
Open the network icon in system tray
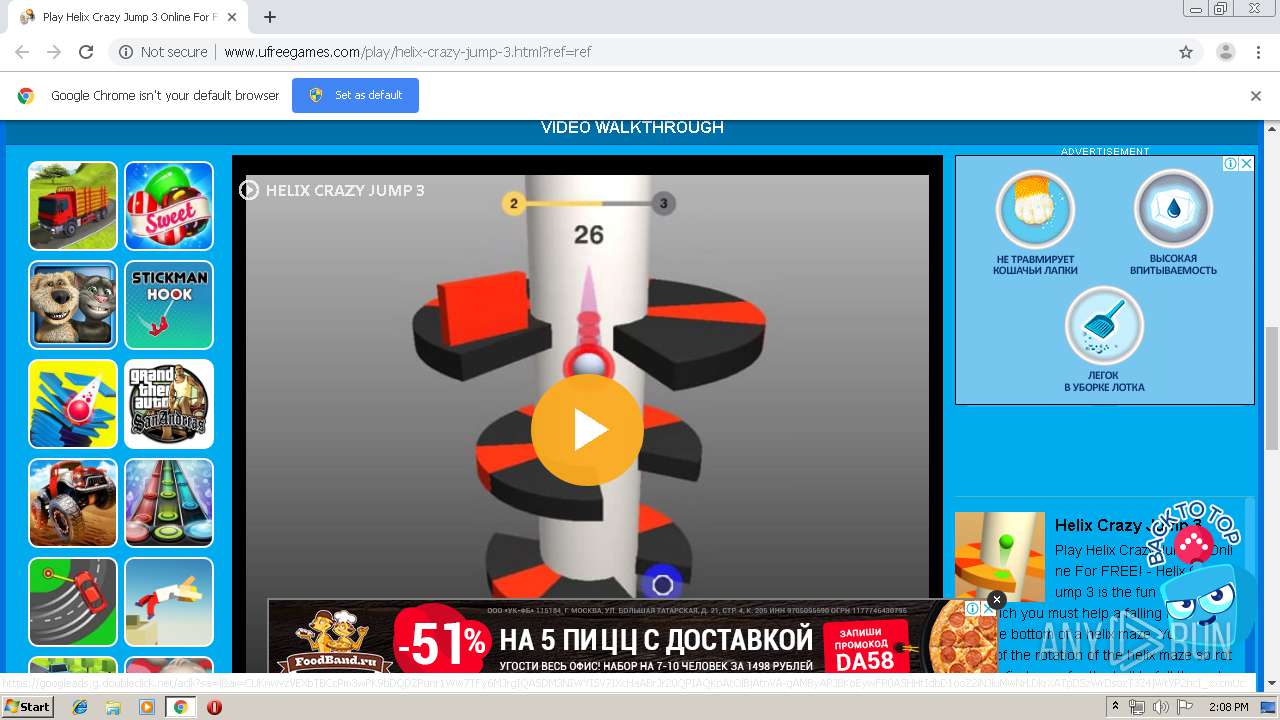click(1137, 707)
